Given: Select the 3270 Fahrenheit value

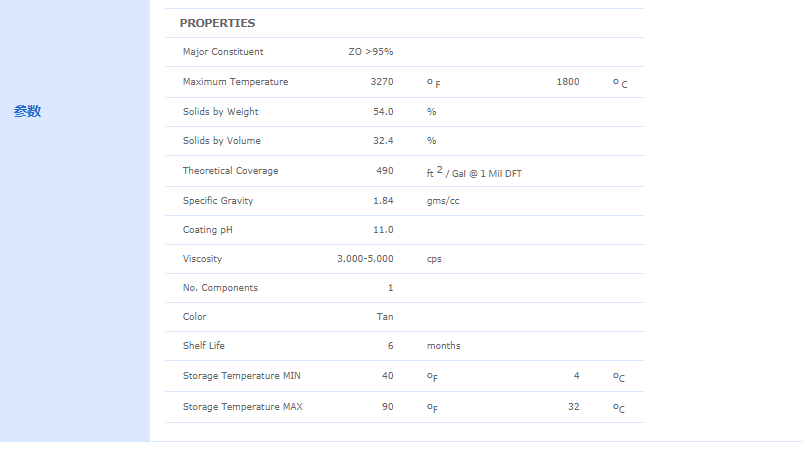Looking at the screenshot, I should 382,82.
